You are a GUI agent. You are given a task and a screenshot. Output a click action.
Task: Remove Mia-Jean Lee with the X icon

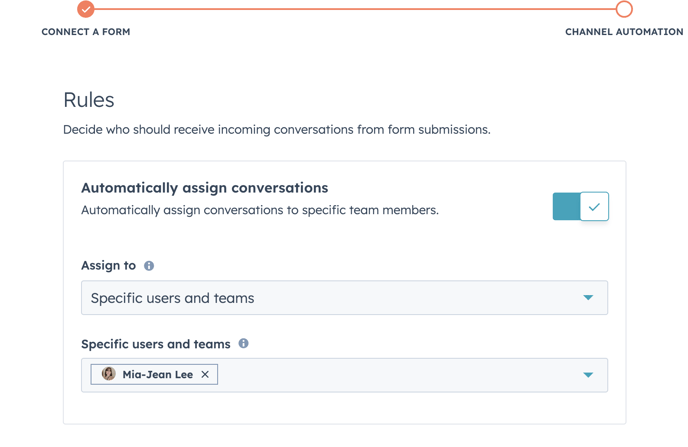tap(205, 375)
